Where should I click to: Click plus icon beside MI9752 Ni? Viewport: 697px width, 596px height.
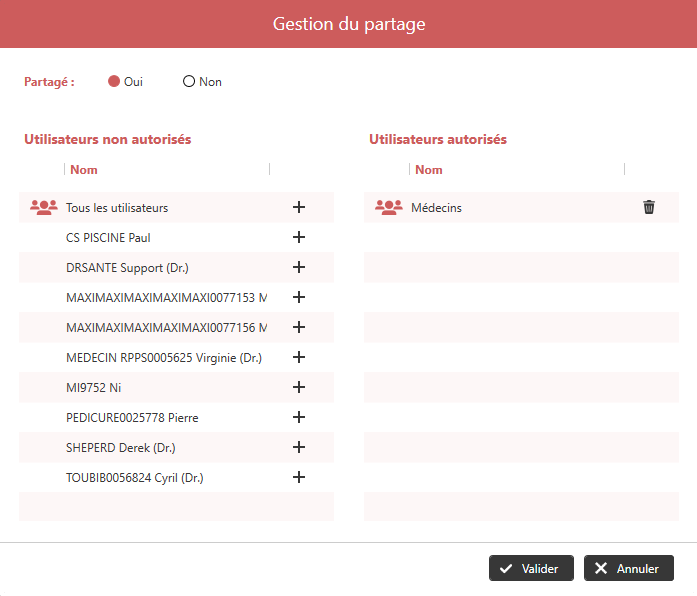click(298, 387)
